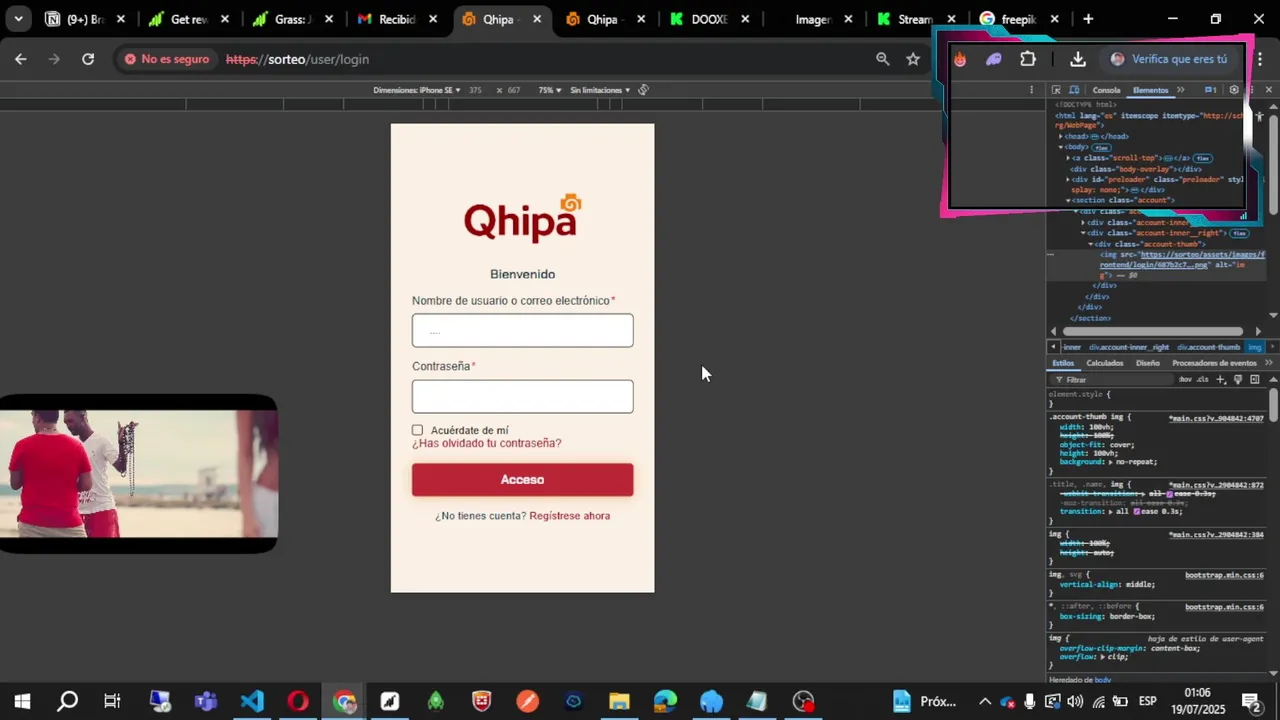The height and width of the screenshot is (720, 1280).
Task: Bookmark the page with the star icon
Action: tap(913, 59)
